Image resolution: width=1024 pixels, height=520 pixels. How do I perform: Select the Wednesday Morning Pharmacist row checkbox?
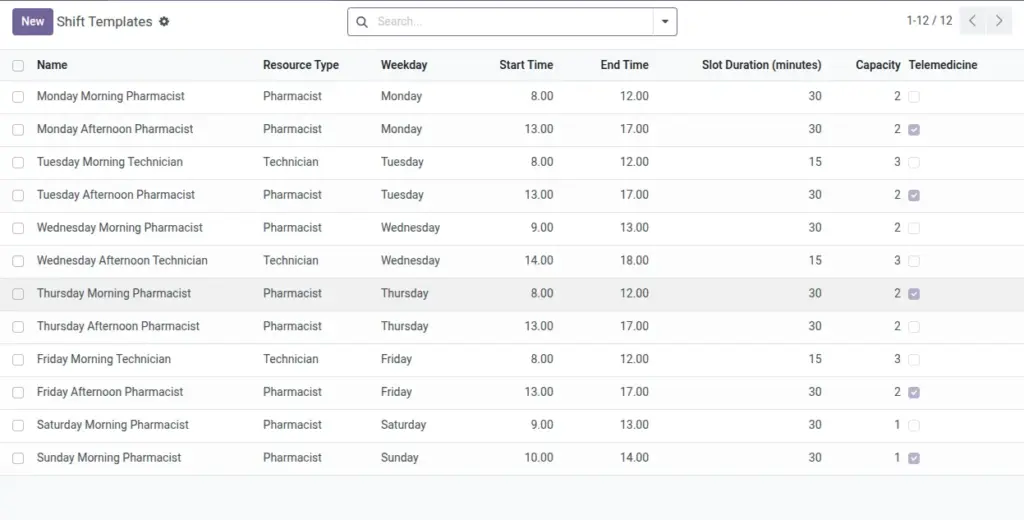coord(18,228)
